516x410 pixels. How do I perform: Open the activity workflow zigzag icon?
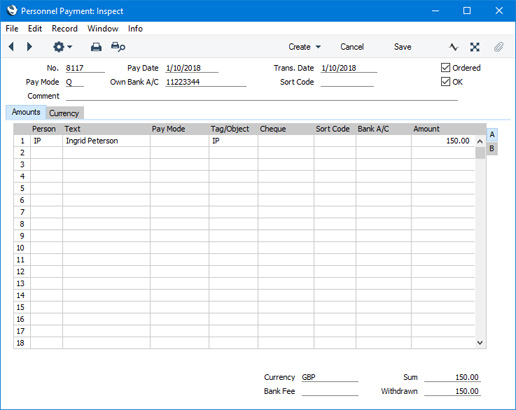[453, 47]
